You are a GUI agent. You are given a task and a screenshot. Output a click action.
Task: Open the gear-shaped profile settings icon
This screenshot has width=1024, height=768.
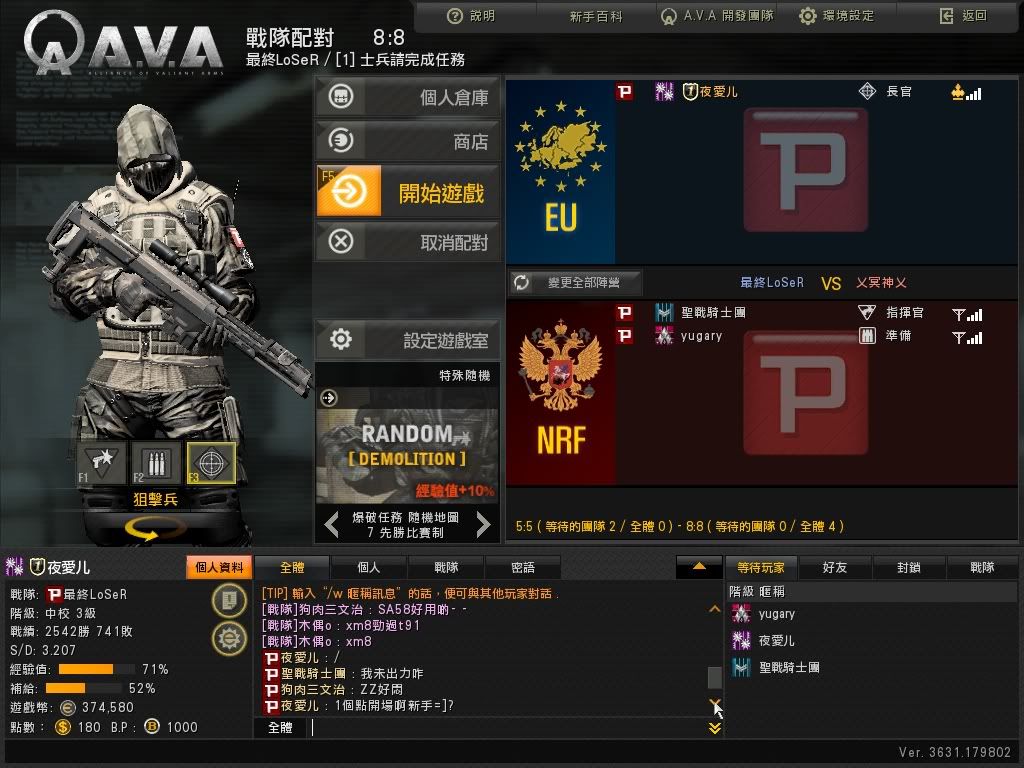click(229, 637)
